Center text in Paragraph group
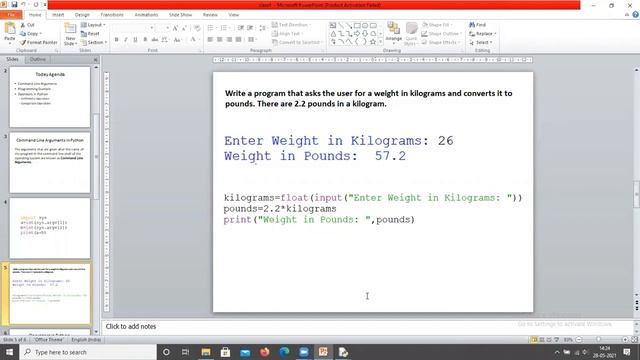Screen dimensions: 640x360 click(x=220, y=40)
